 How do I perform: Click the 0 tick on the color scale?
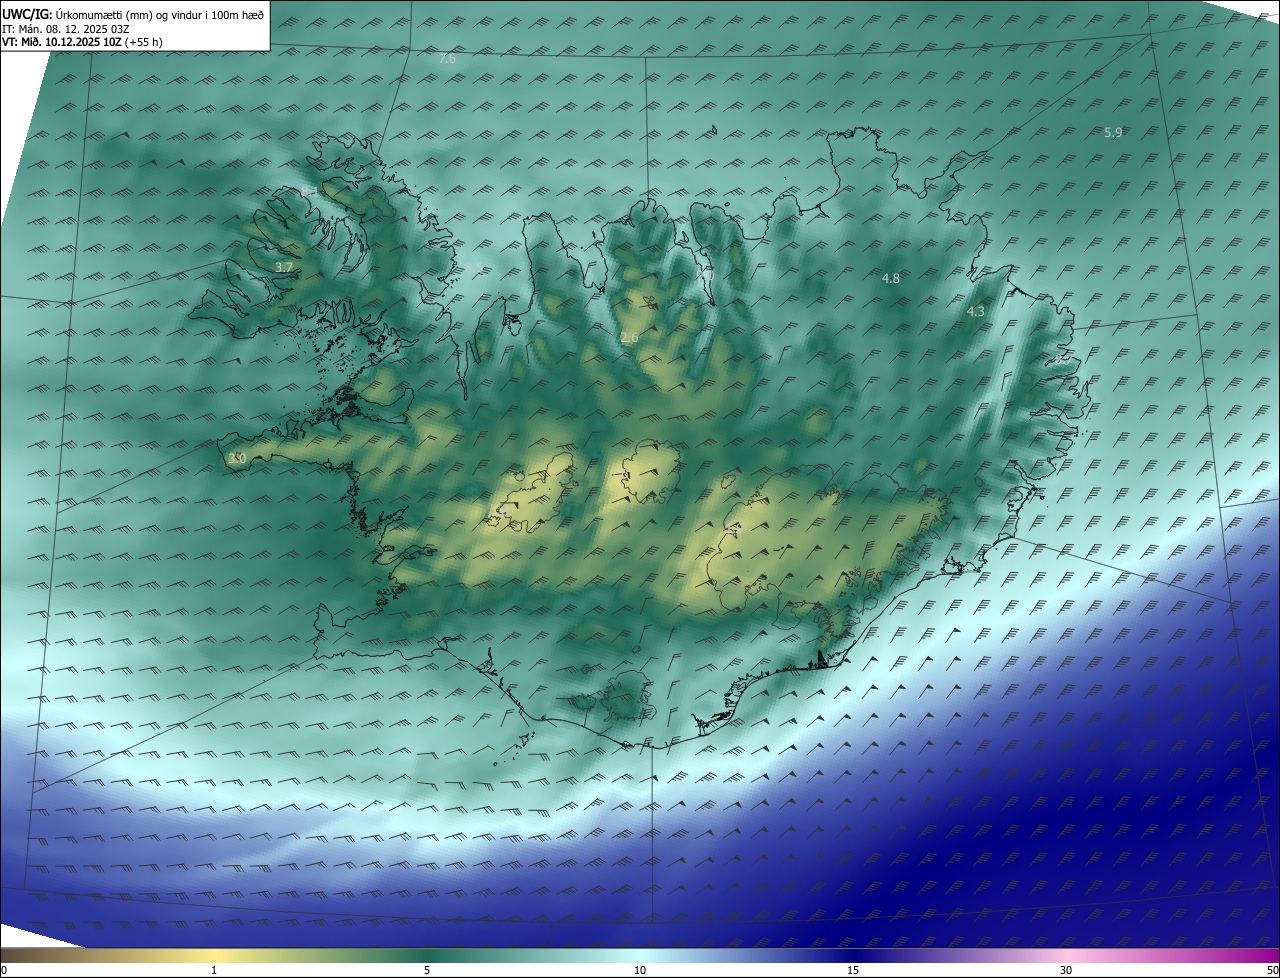(x=4, y=970)
